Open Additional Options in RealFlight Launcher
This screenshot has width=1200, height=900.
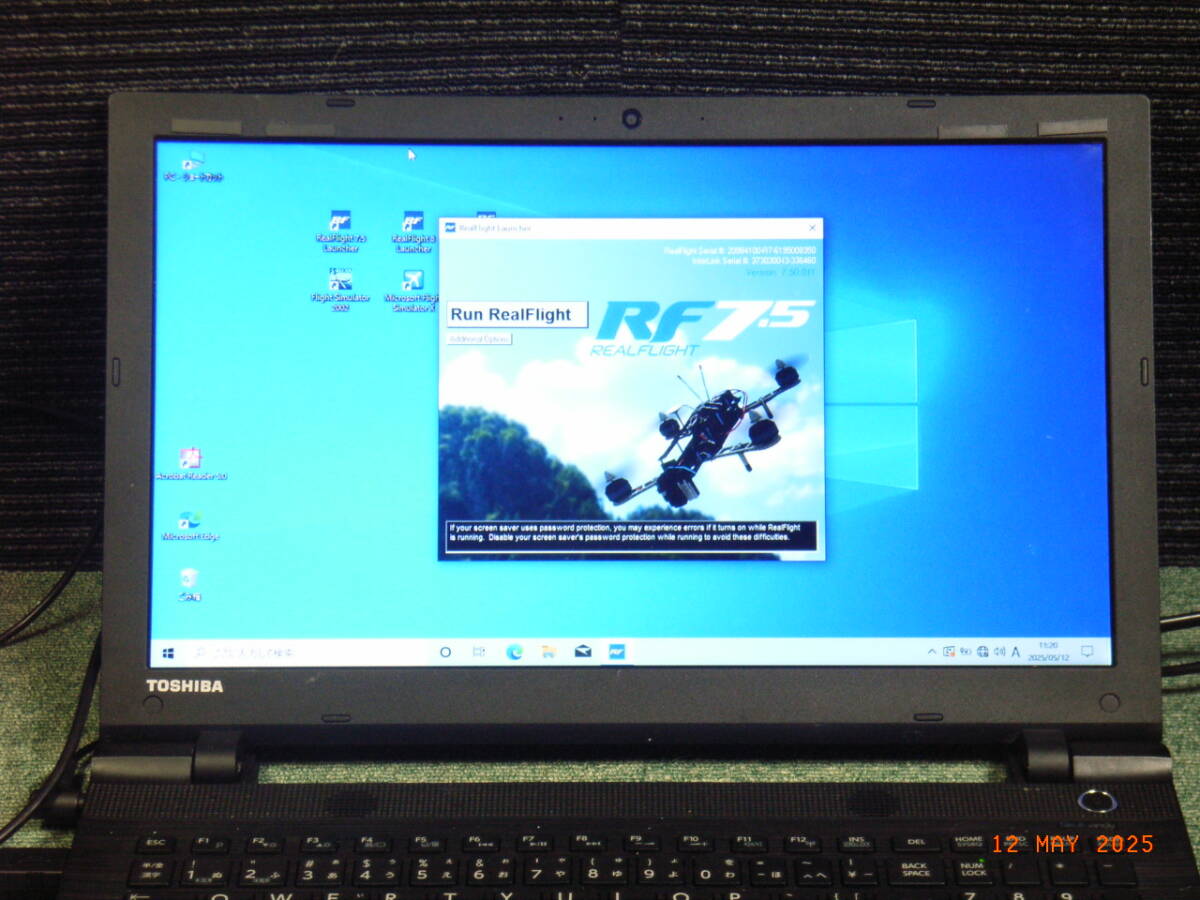[x=478, y=339]
